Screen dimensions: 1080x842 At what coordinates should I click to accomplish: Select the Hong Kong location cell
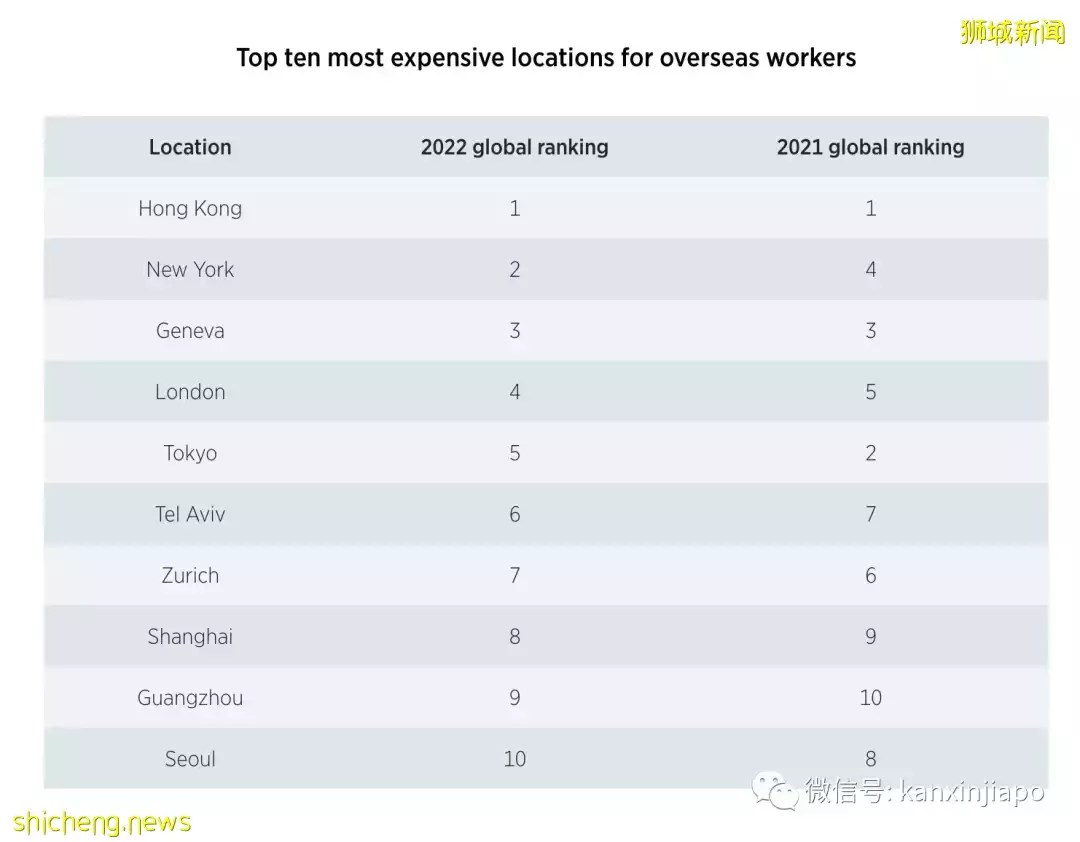click(x=190, y=208)
